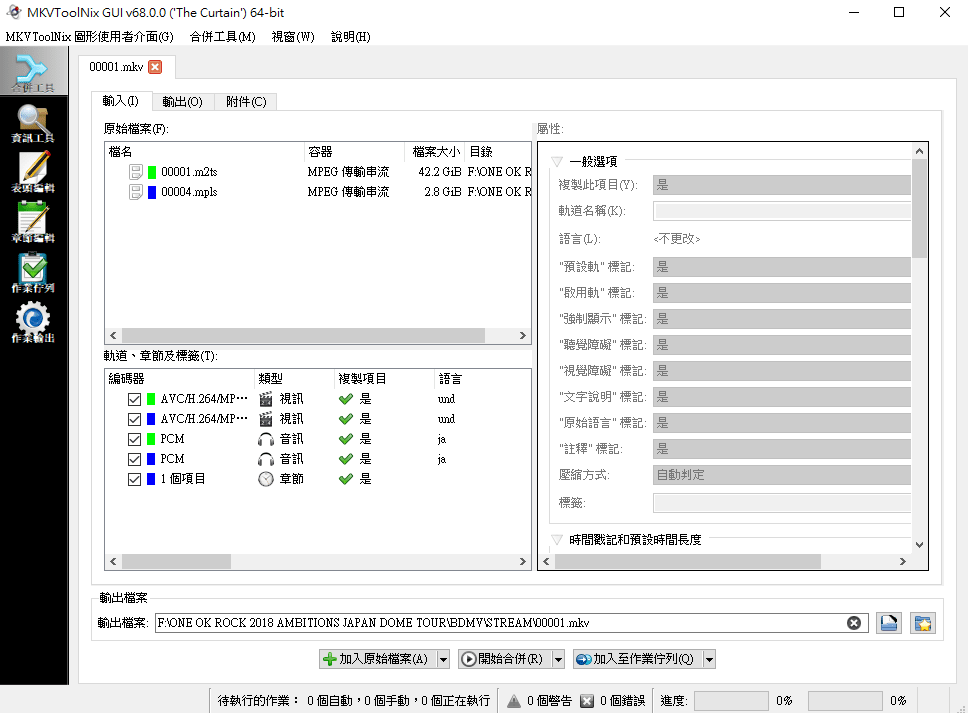968x713 pixels.
Task: Uncheck the green PCM audio track
Action: click(x=134, y=439)
